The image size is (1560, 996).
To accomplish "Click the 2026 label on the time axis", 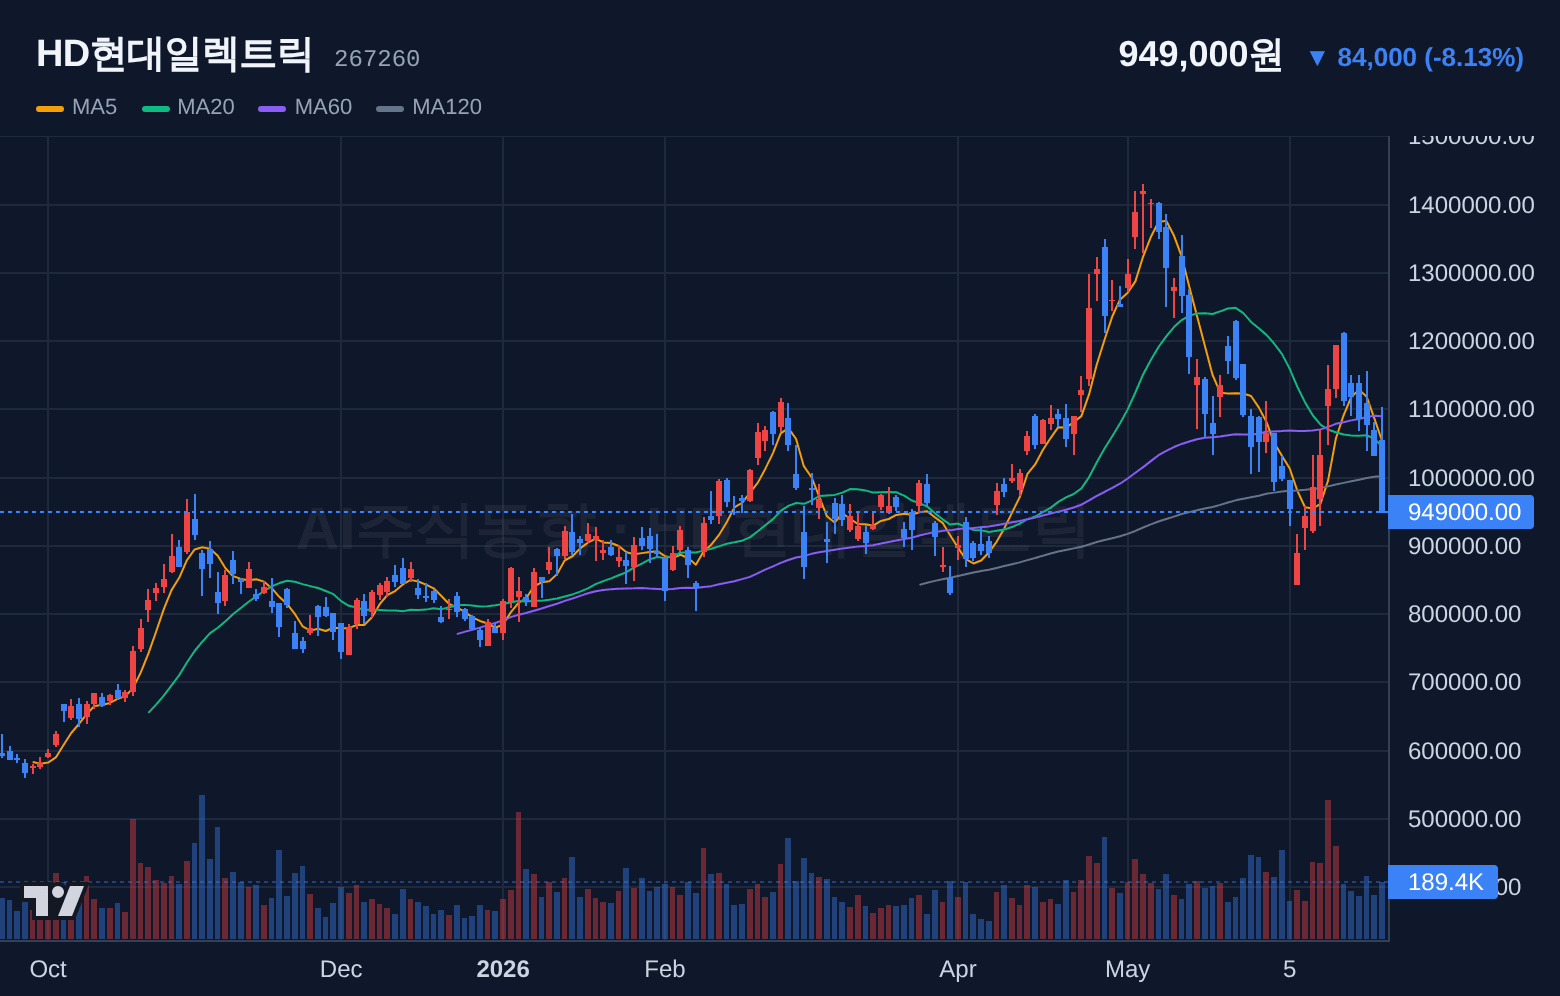I will pyautogui.click(x=503, y=969).
